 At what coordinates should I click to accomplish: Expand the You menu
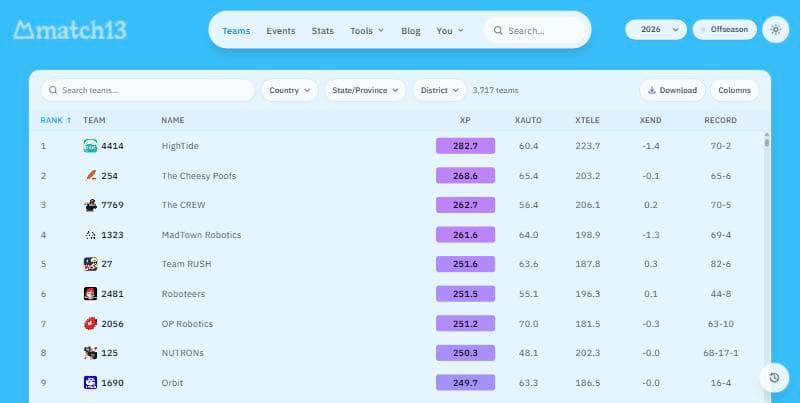[449, 31]
